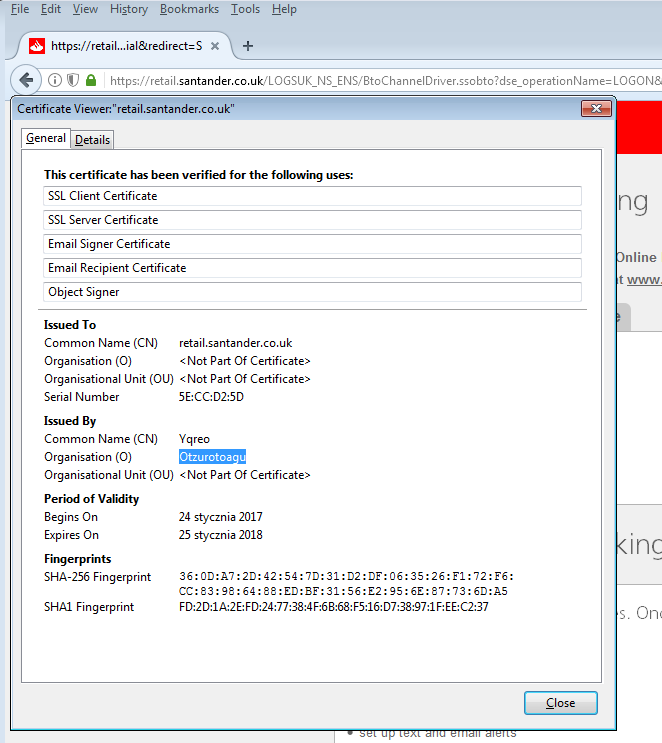Open the Edit menu
This screenshot has width=662, height=743.
[x=51, y=9]
